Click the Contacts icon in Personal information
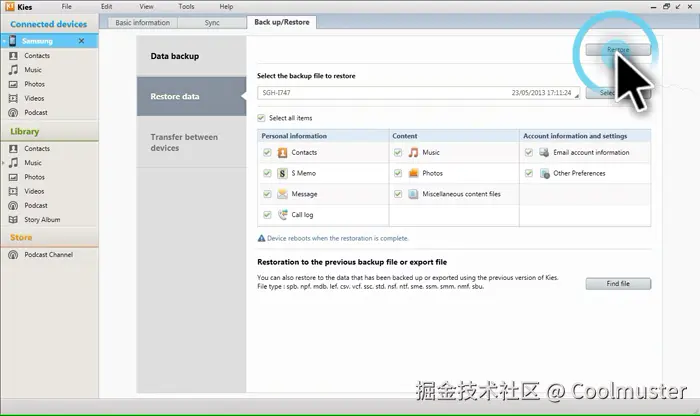 [x=282, y=153]
